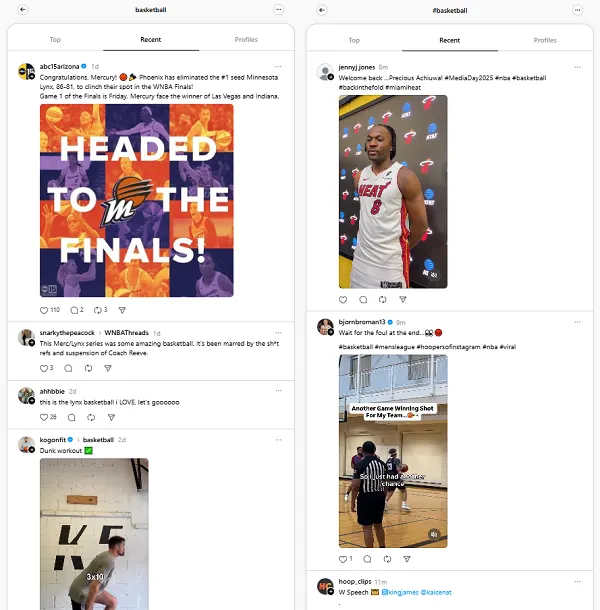Repost the jennyj.jones Miami Heat video
The image size is (600, 610).
pyautogui.click(x=382, y=300)
